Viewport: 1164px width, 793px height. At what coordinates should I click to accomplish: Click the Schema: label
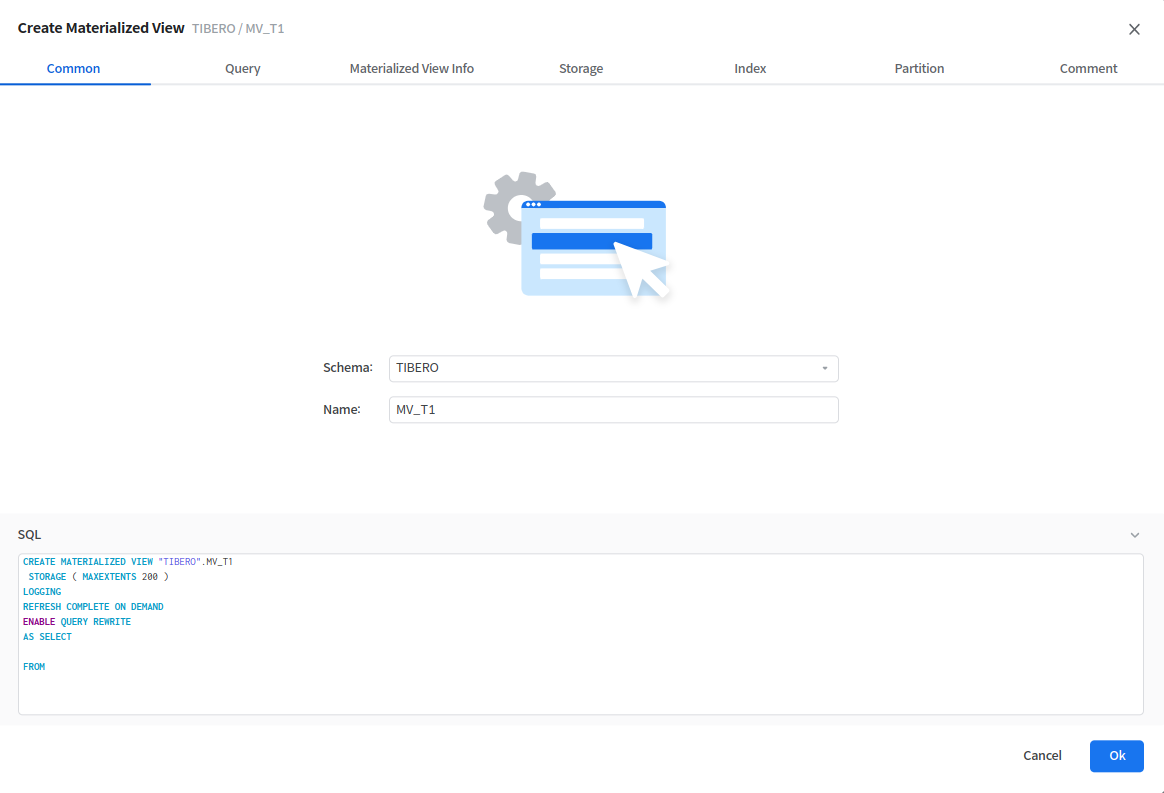pyautogui.click(x=347, y=368)
